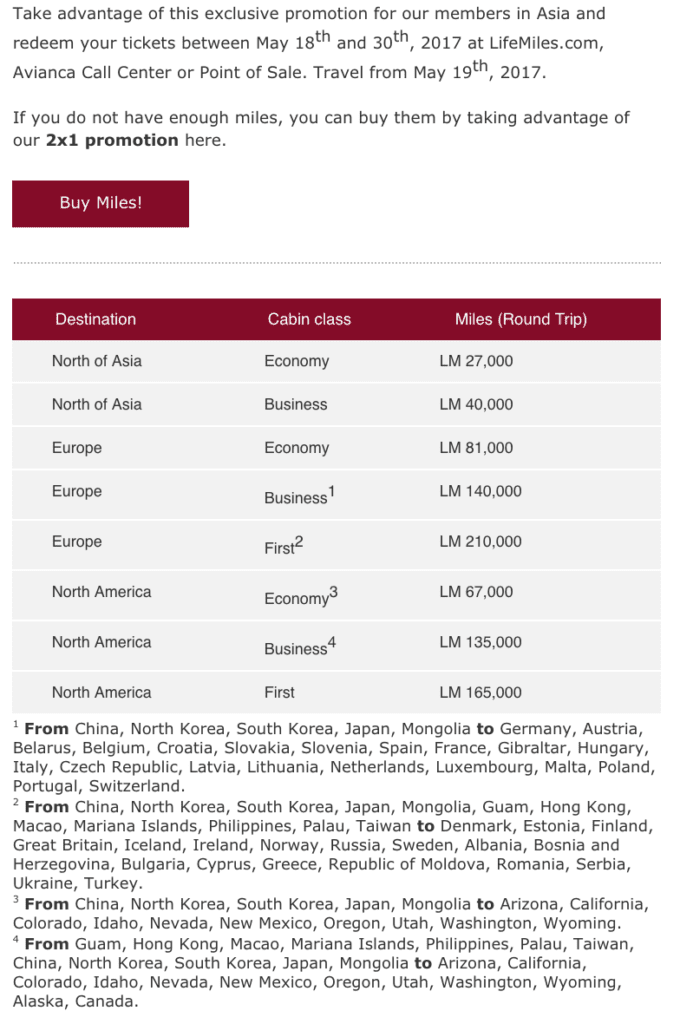Select North America Business cabin cell with footnote 4
The width and height of the screenshot is (680, 1024).
(299, 647)
